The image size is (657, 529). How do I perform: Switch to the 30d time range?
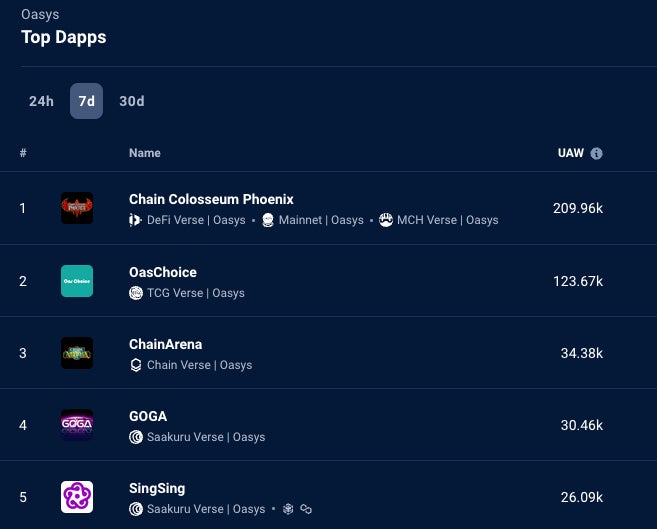tap(131, 101)
